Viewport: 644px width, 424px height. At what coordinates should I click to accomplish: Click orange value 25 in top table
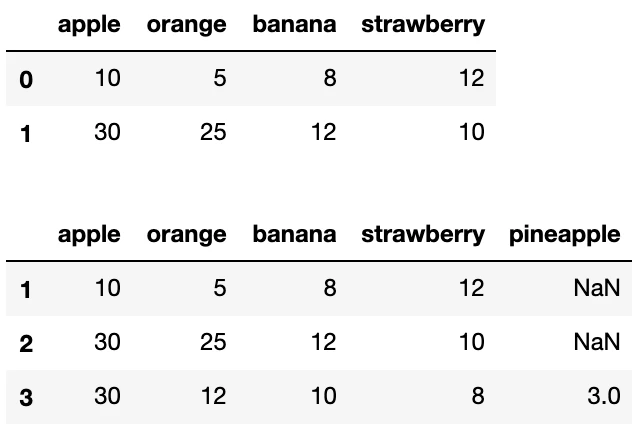(x=213, y=132)
